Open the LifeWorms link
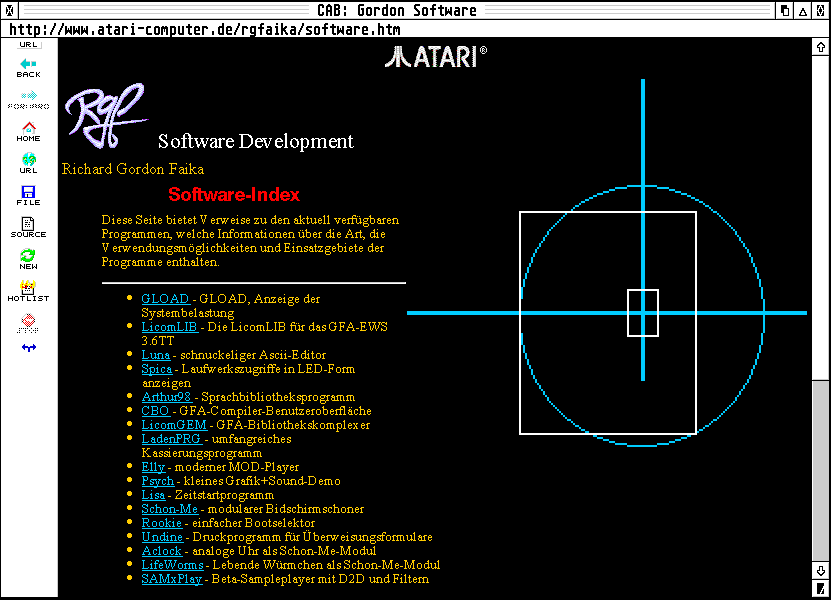831x600 pixels. [x=172, y=565]
